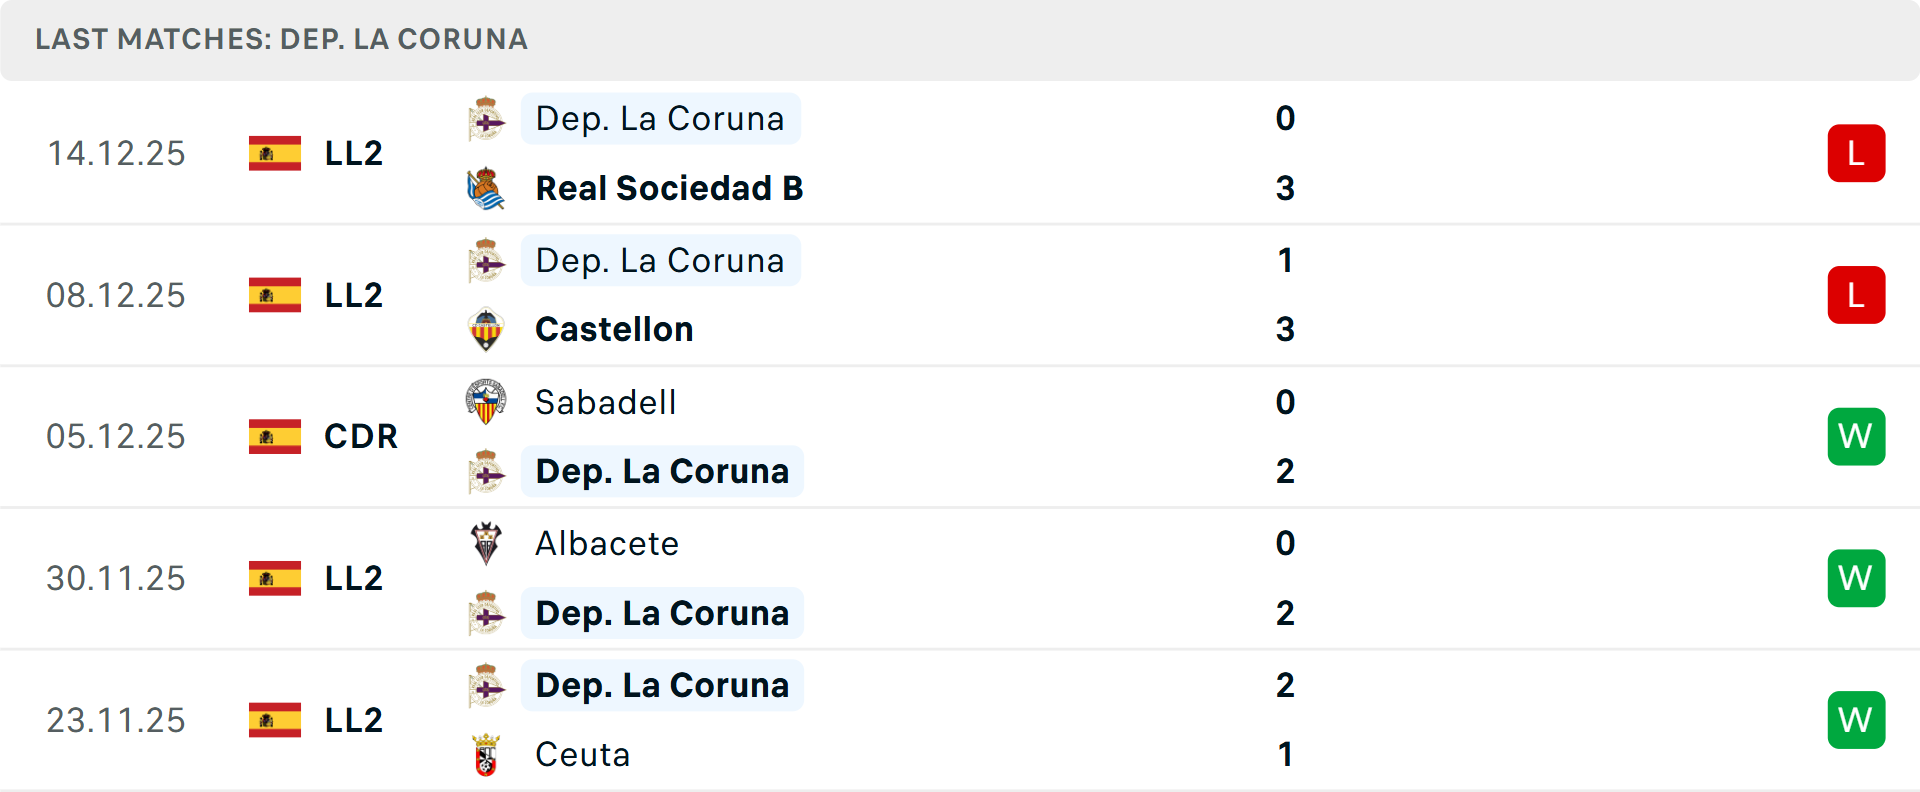The height and width of the screenshot is (792, 1920).
Task: Click the red L badge for Castellon match
Action: tap(1856, 295)
